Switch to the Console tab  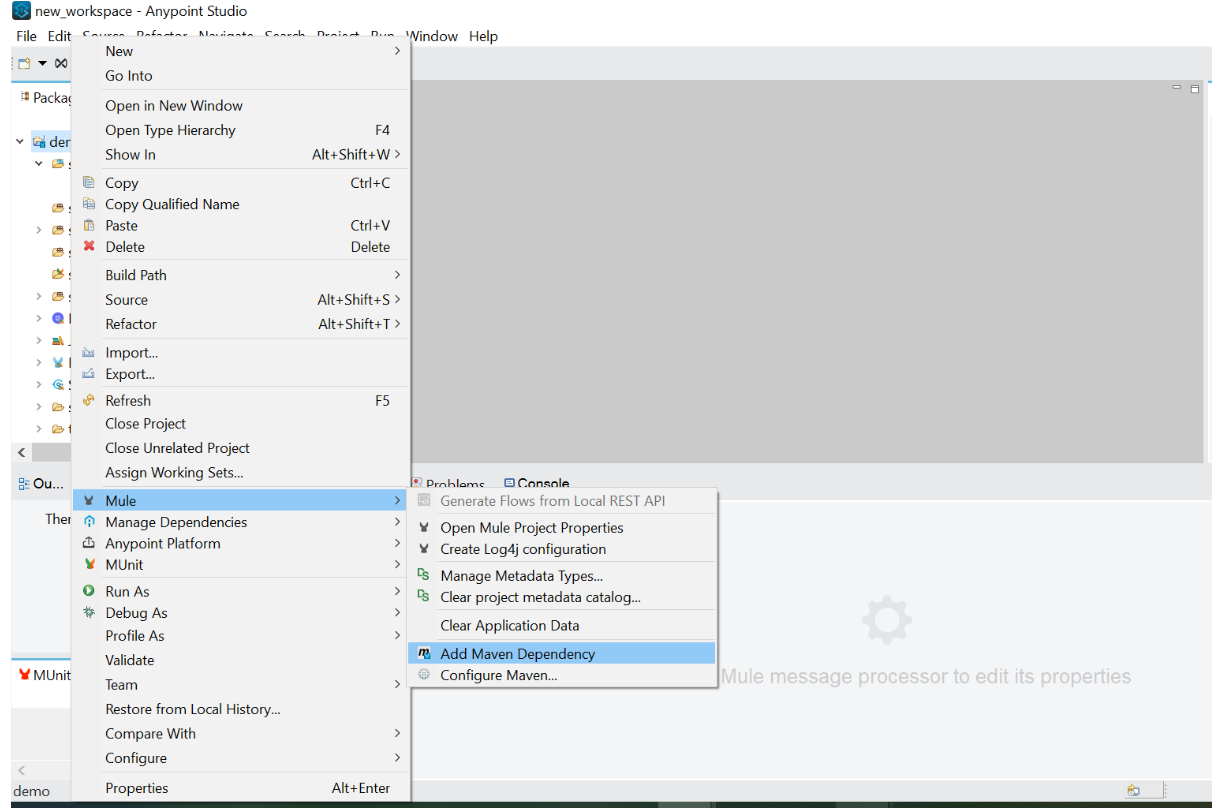(536, 484)
